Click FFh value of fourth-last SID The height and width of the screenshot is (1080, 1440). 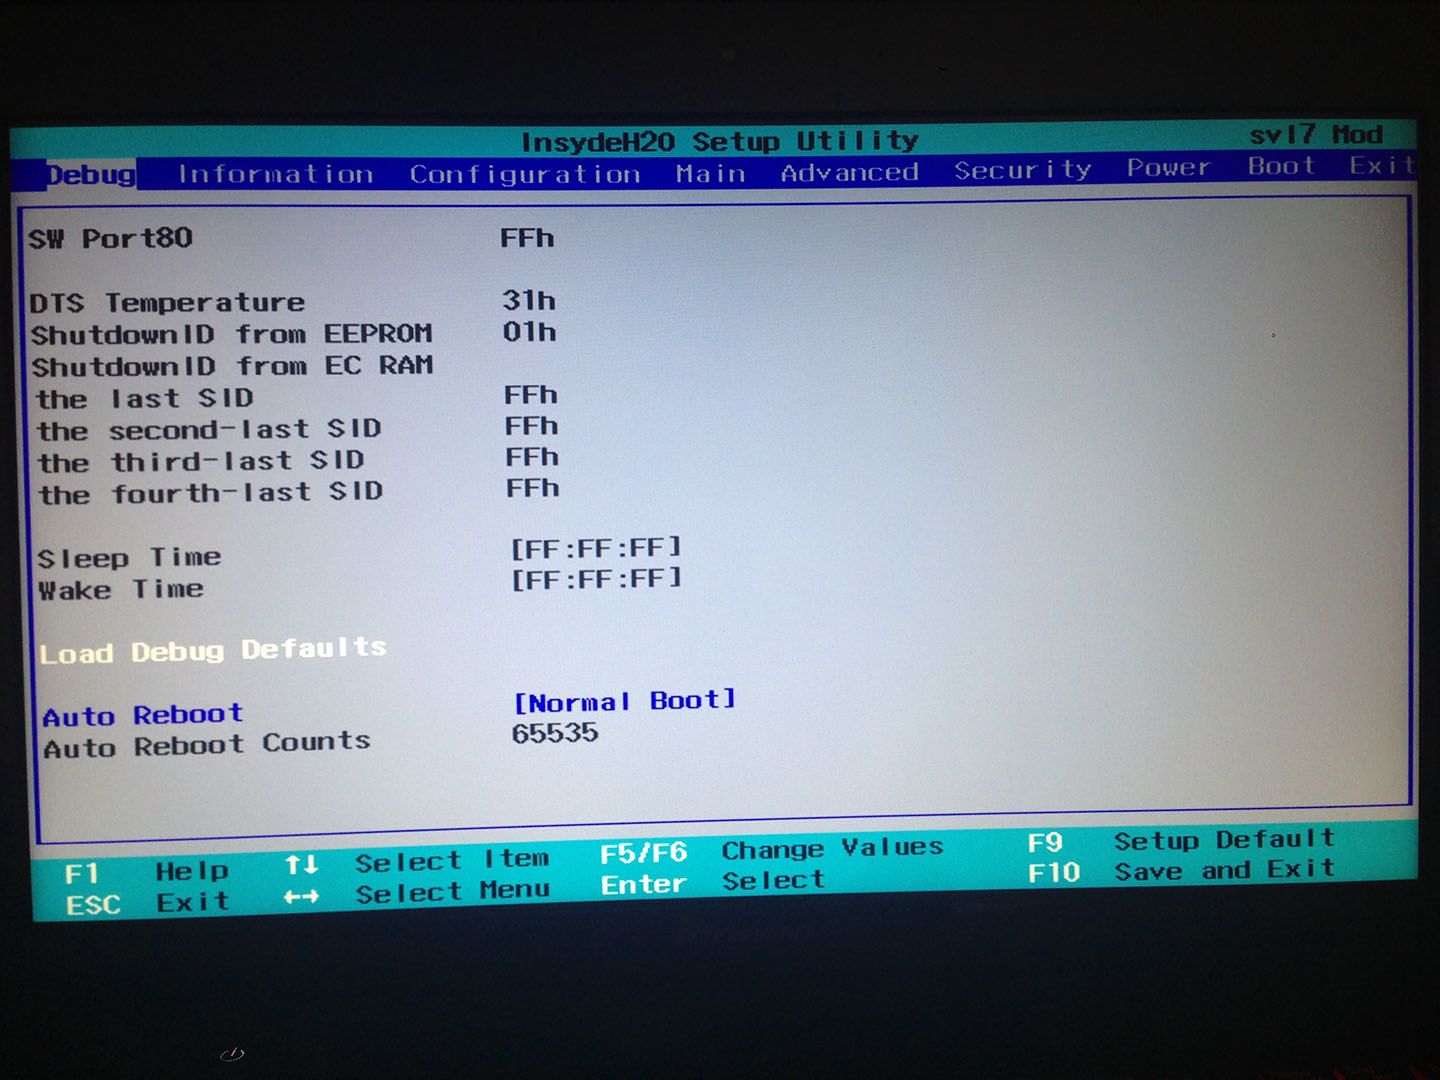[533, 488]
